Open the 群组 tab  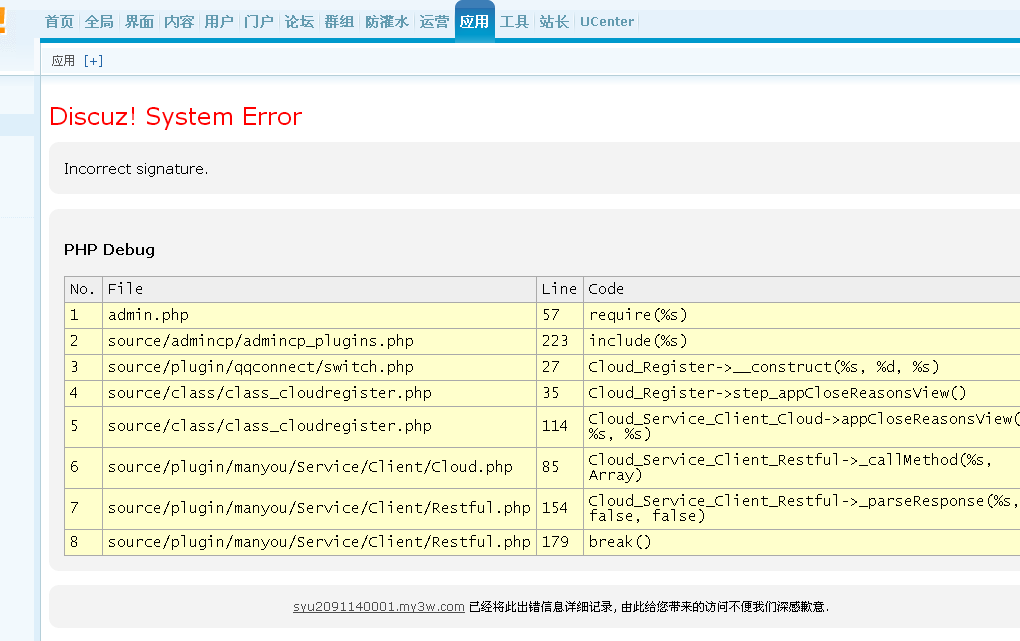click(339, 21)
